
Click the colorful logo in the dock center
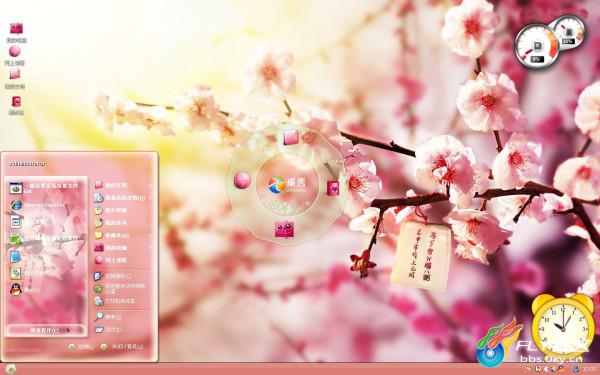pos(276,184)
